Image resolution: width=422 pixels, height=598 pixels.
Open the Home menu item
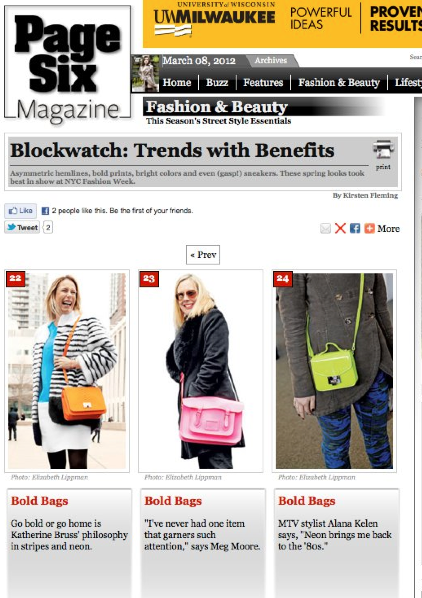(177, 82)
